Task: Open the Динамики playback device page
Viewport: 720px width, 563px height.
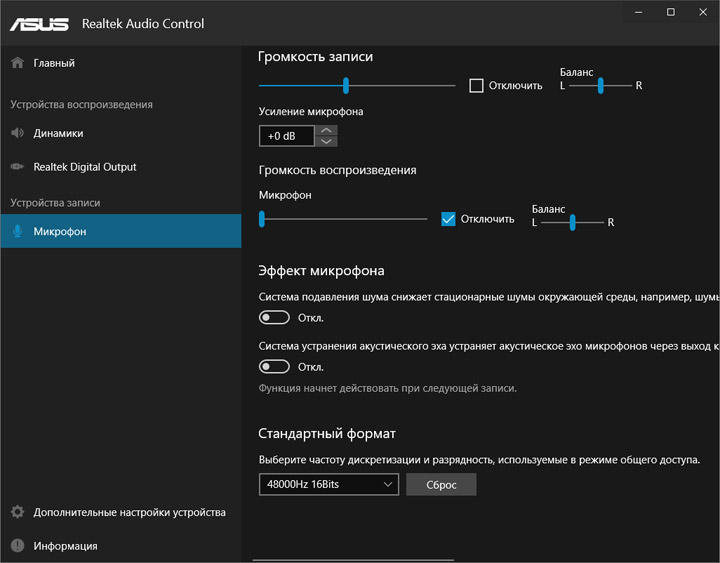Action: point(58,133)
